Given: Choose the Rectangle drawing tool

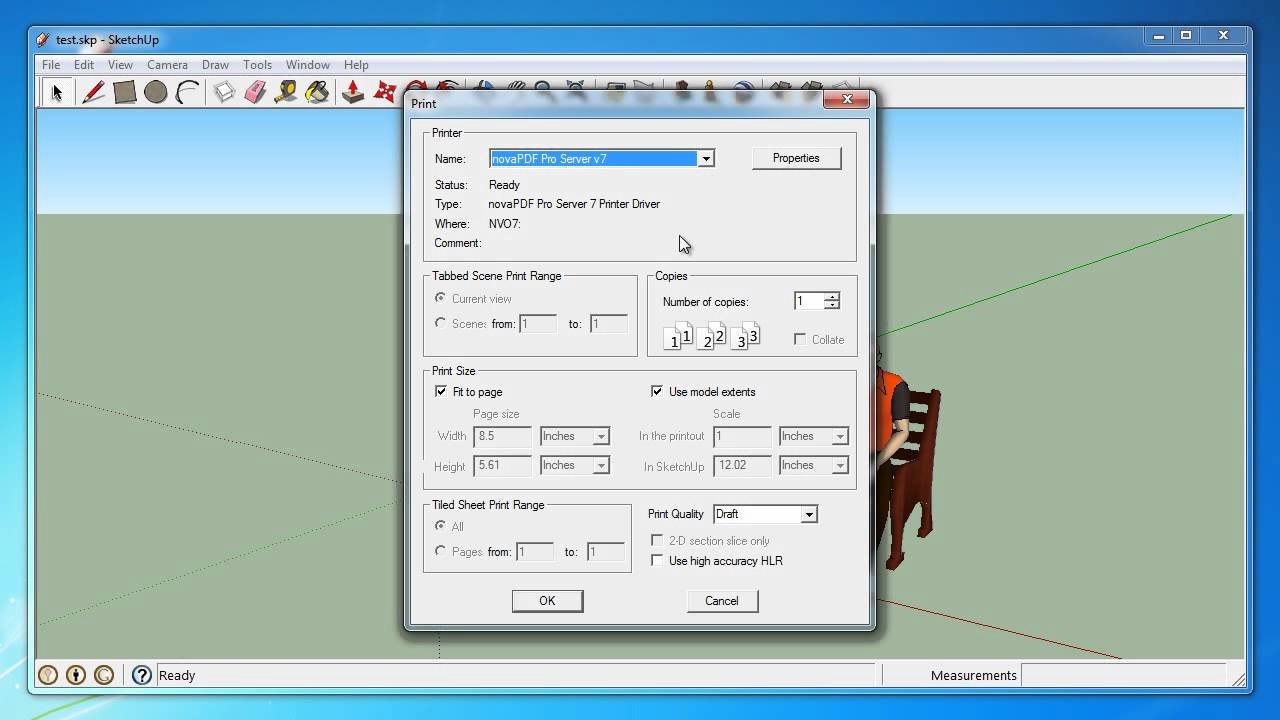Looking at the screenshot, I should [x=124, y=93].
